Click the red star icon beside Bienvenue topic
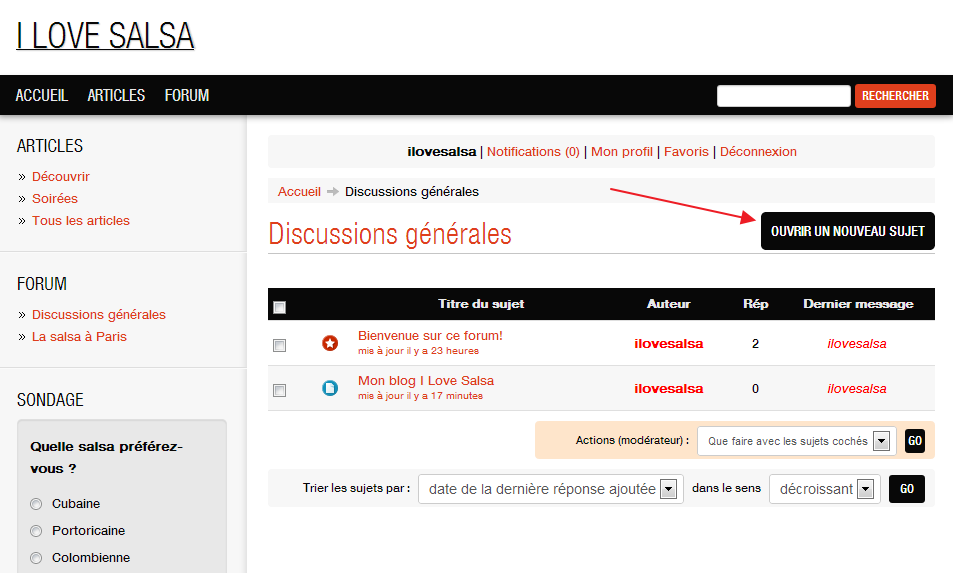The height and width of the screenshot is (573, 953). click(x=330, y=343)
